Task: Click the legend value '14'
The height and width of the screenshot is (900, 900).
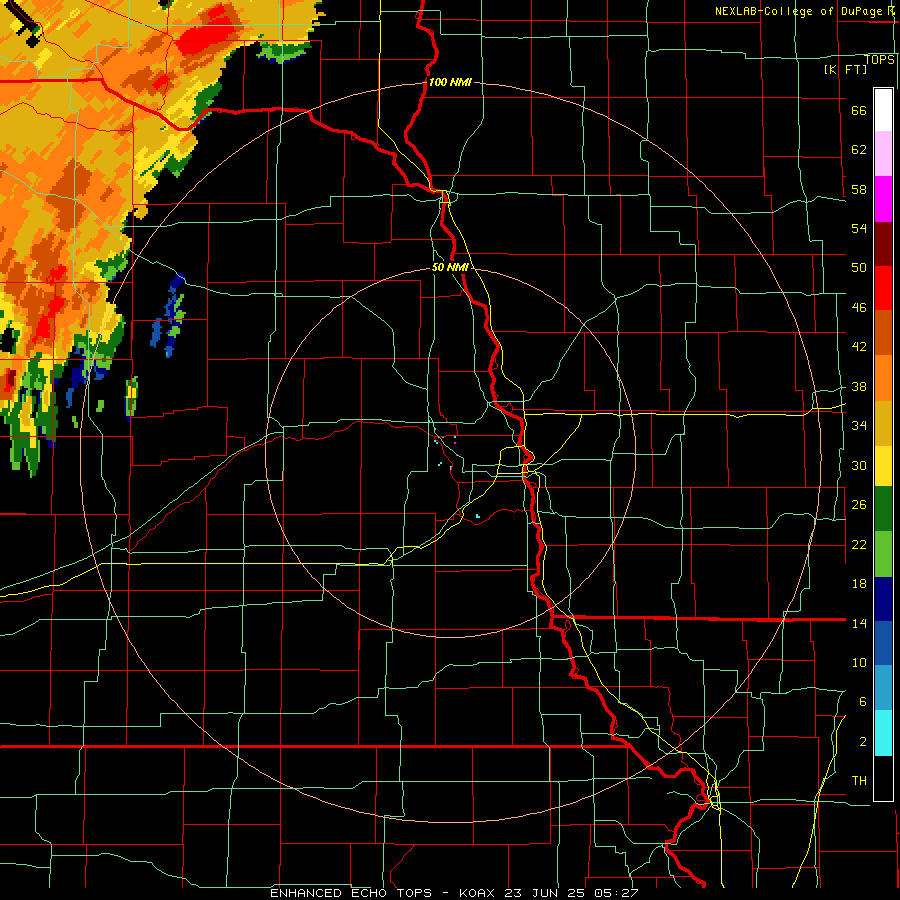Action: (859, 623)
